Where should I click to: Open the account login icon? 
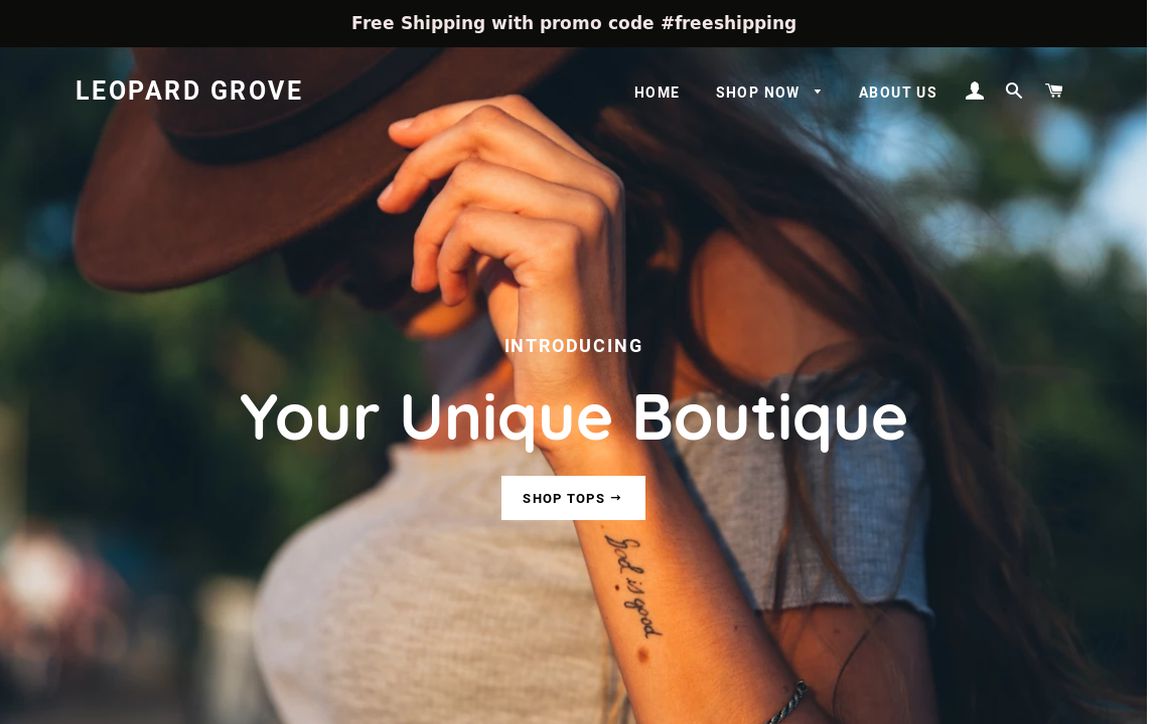click(974, 91)
